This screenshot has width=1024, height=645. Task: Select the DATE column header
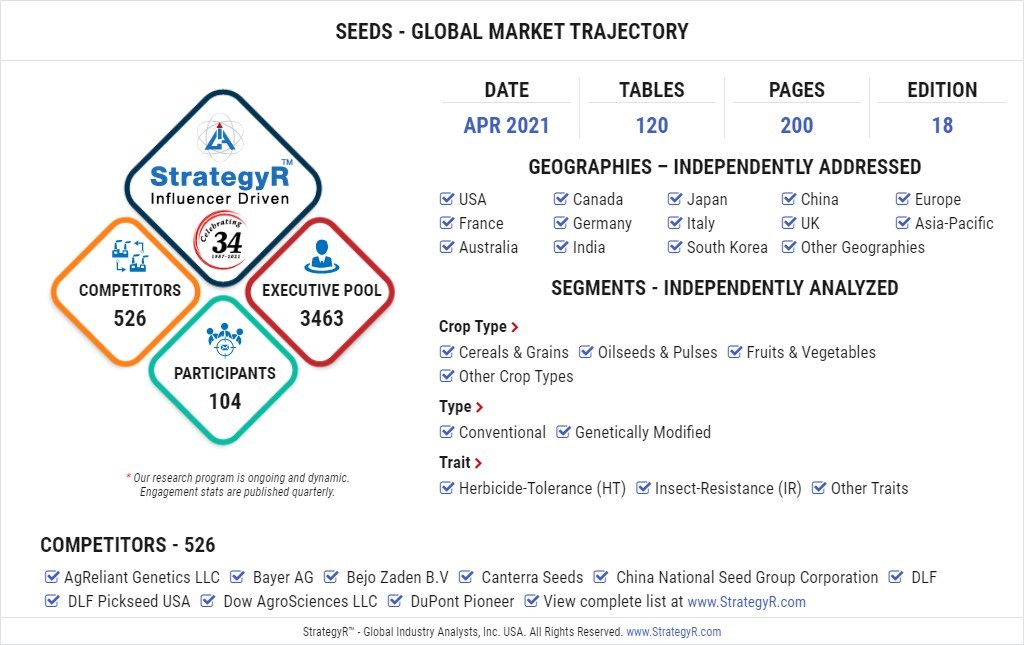click(506, 90)
